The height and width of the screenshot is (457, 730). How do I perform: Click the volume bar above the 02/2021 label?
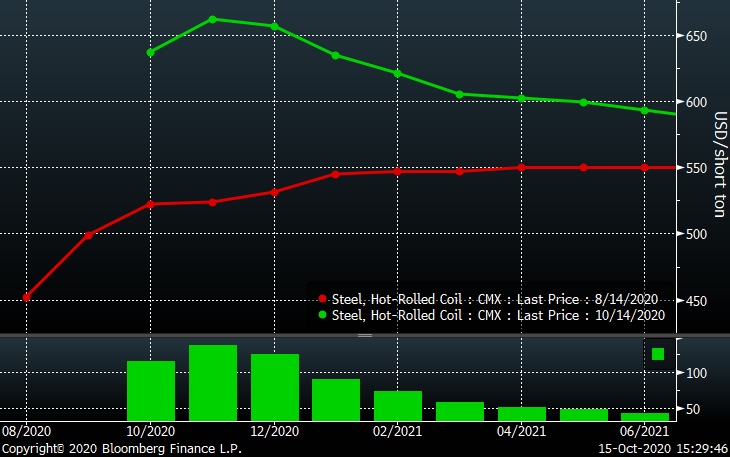(398, 405)
